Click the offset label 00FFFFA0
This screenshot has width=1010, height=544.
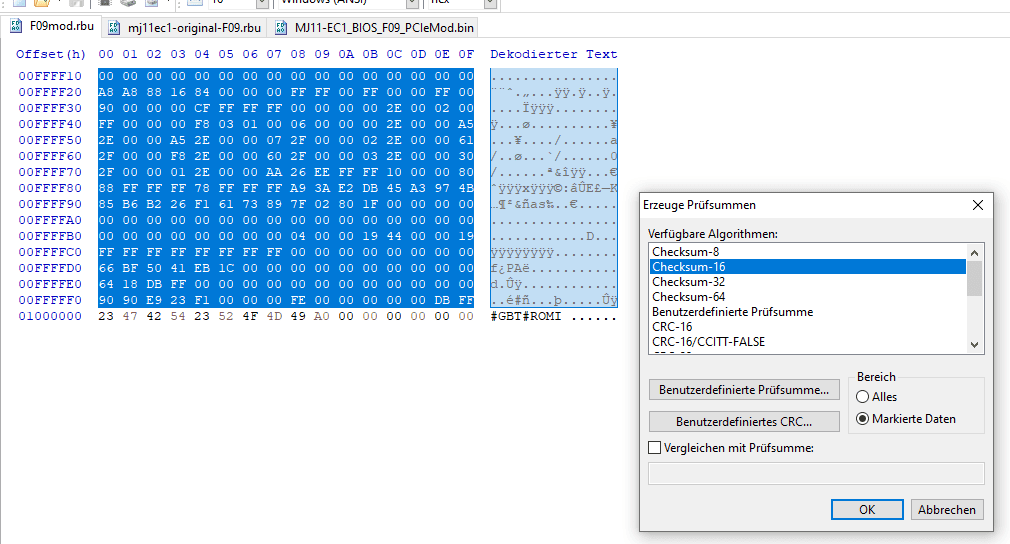pos(50,220)
